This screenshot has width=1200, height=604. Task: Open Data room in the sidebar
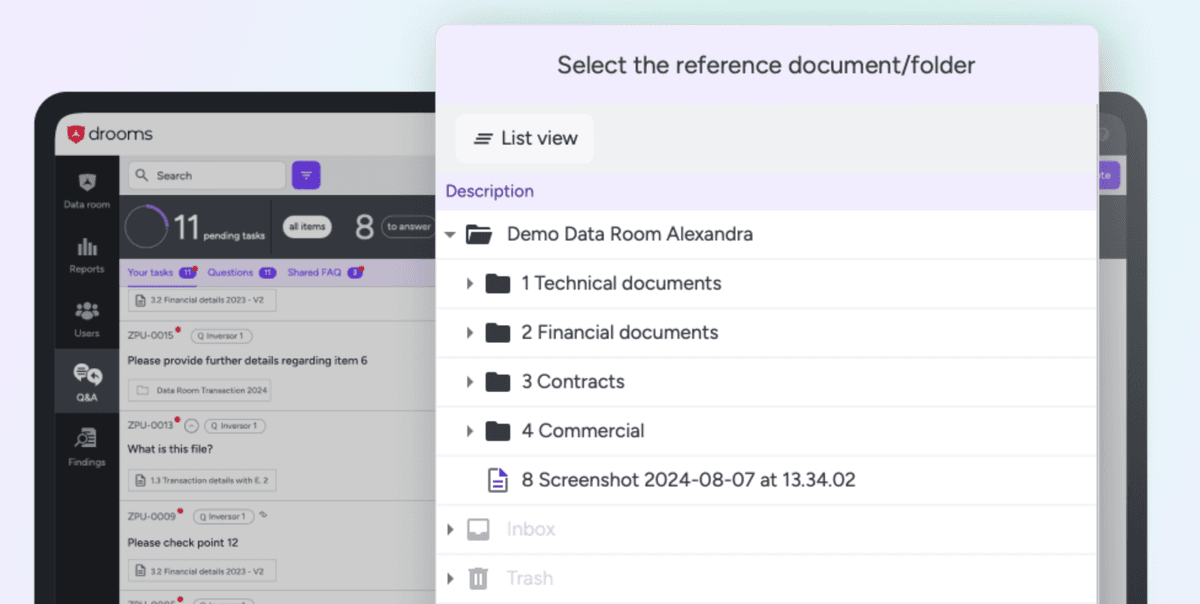click(x=86, y=190)
